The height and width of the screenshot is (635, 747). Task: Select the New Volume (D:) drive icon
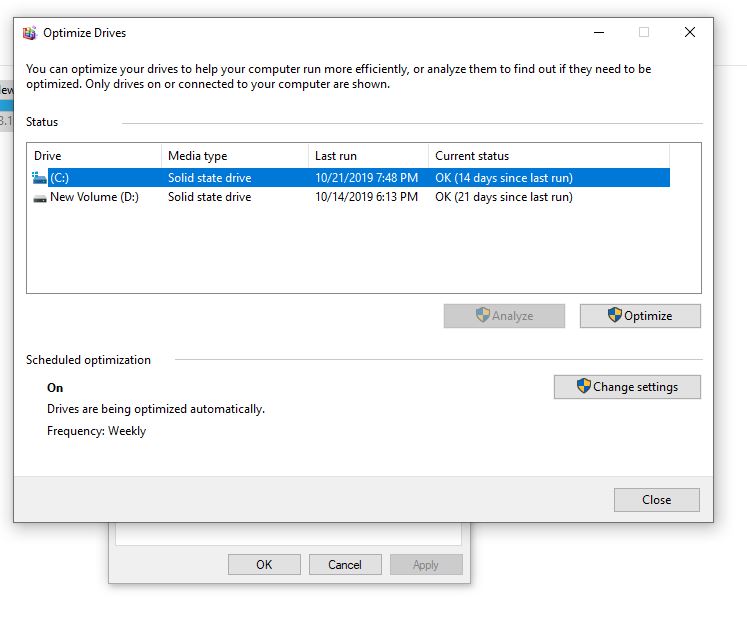pos(40,198)
